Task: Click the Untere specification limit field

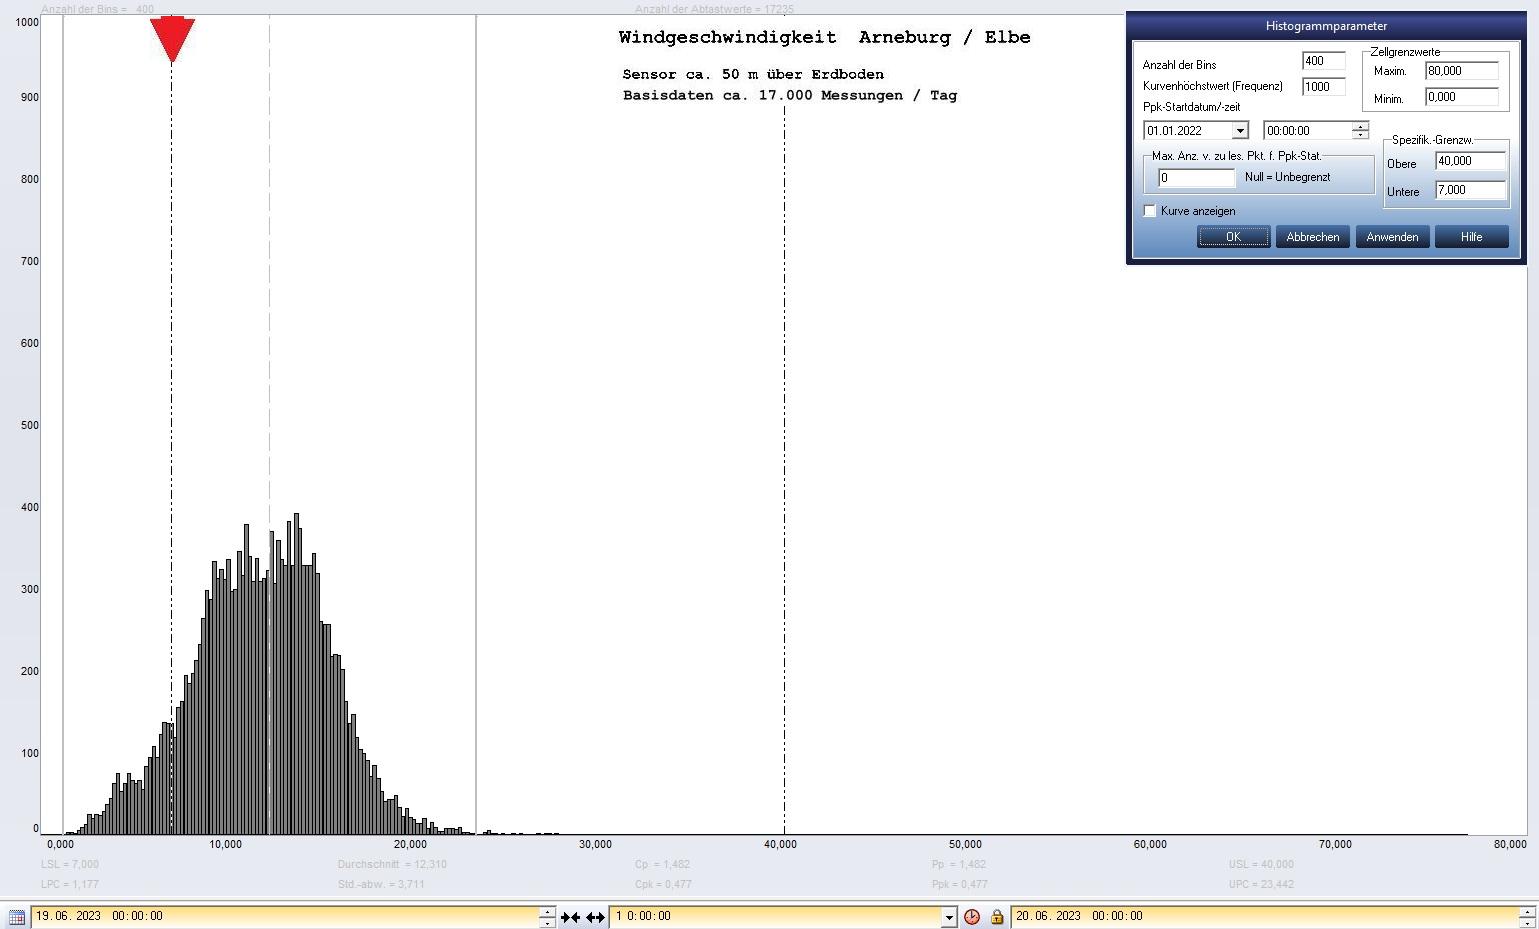Action: click(1470, 190)
